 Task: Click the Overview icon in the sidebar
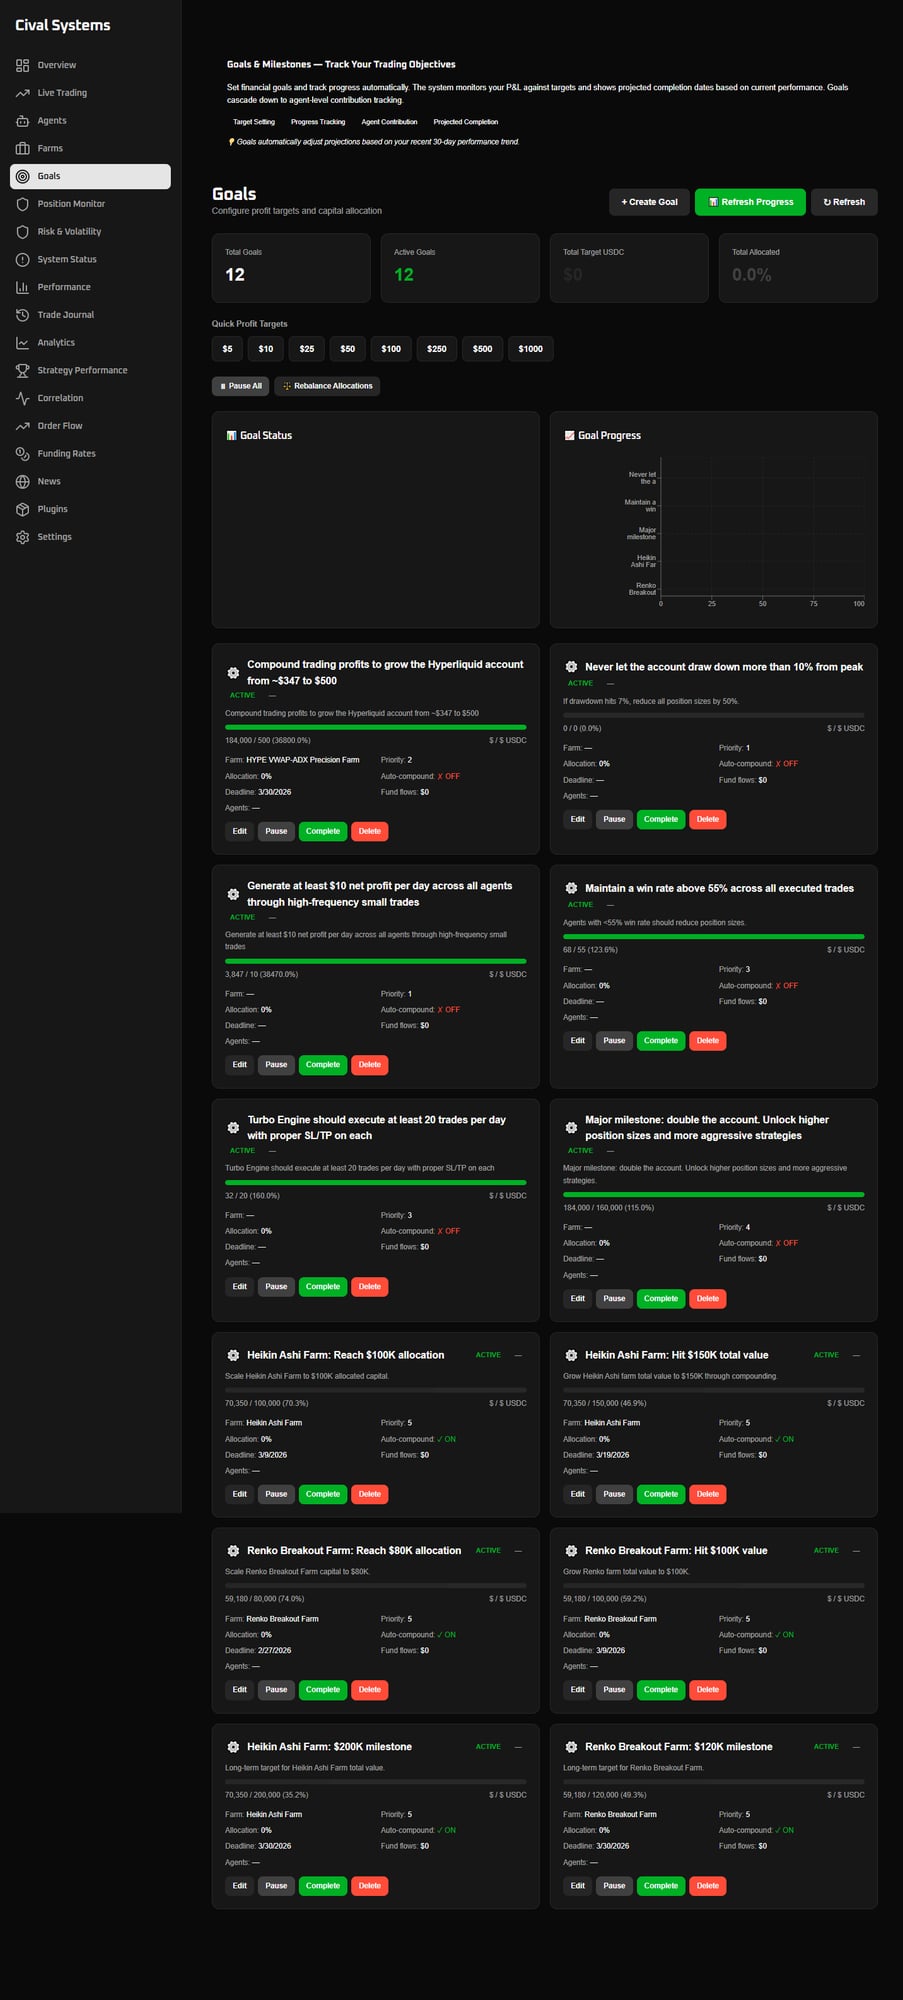[22, 65]
